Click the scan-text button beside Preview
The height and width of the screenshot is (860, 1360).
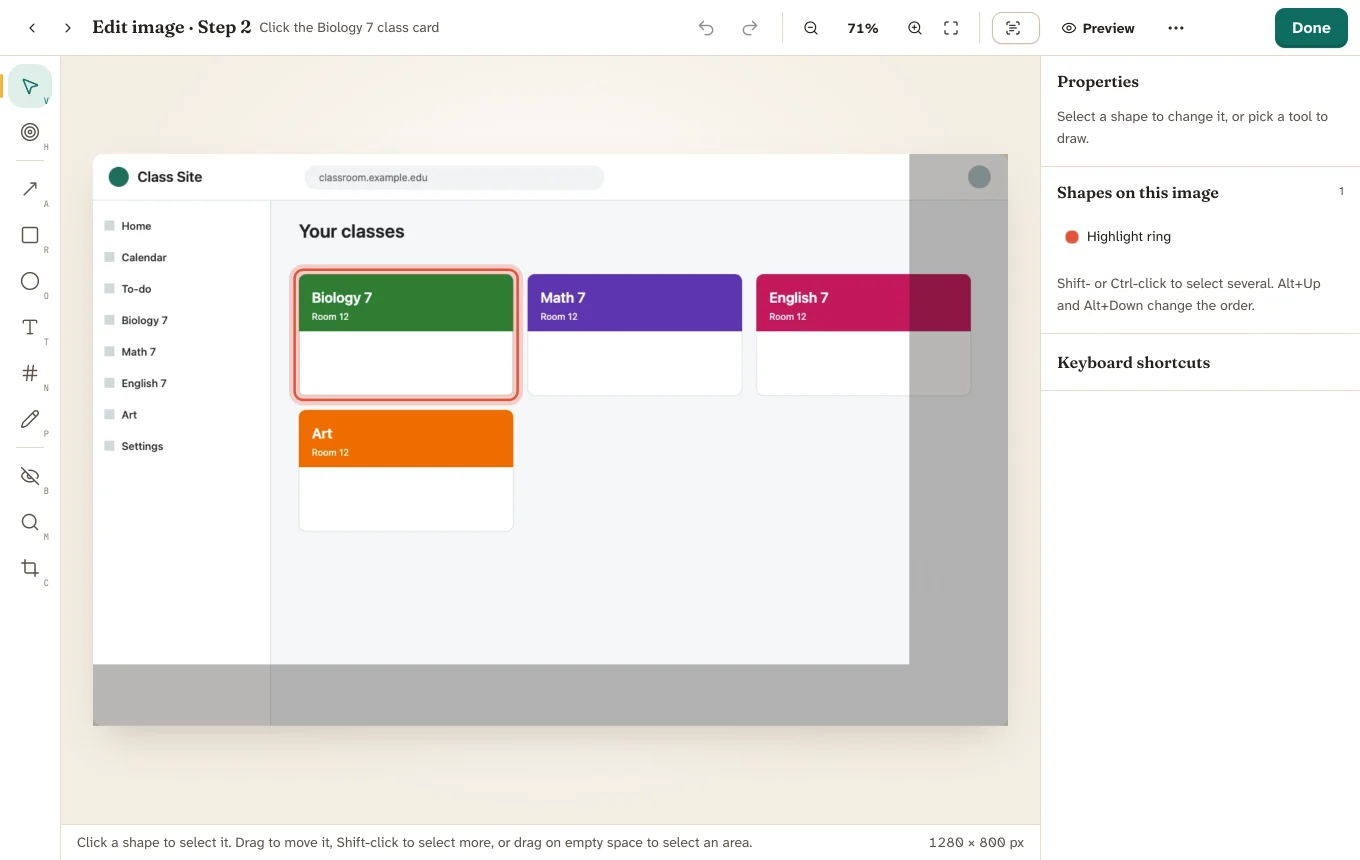pos(1016,28)
